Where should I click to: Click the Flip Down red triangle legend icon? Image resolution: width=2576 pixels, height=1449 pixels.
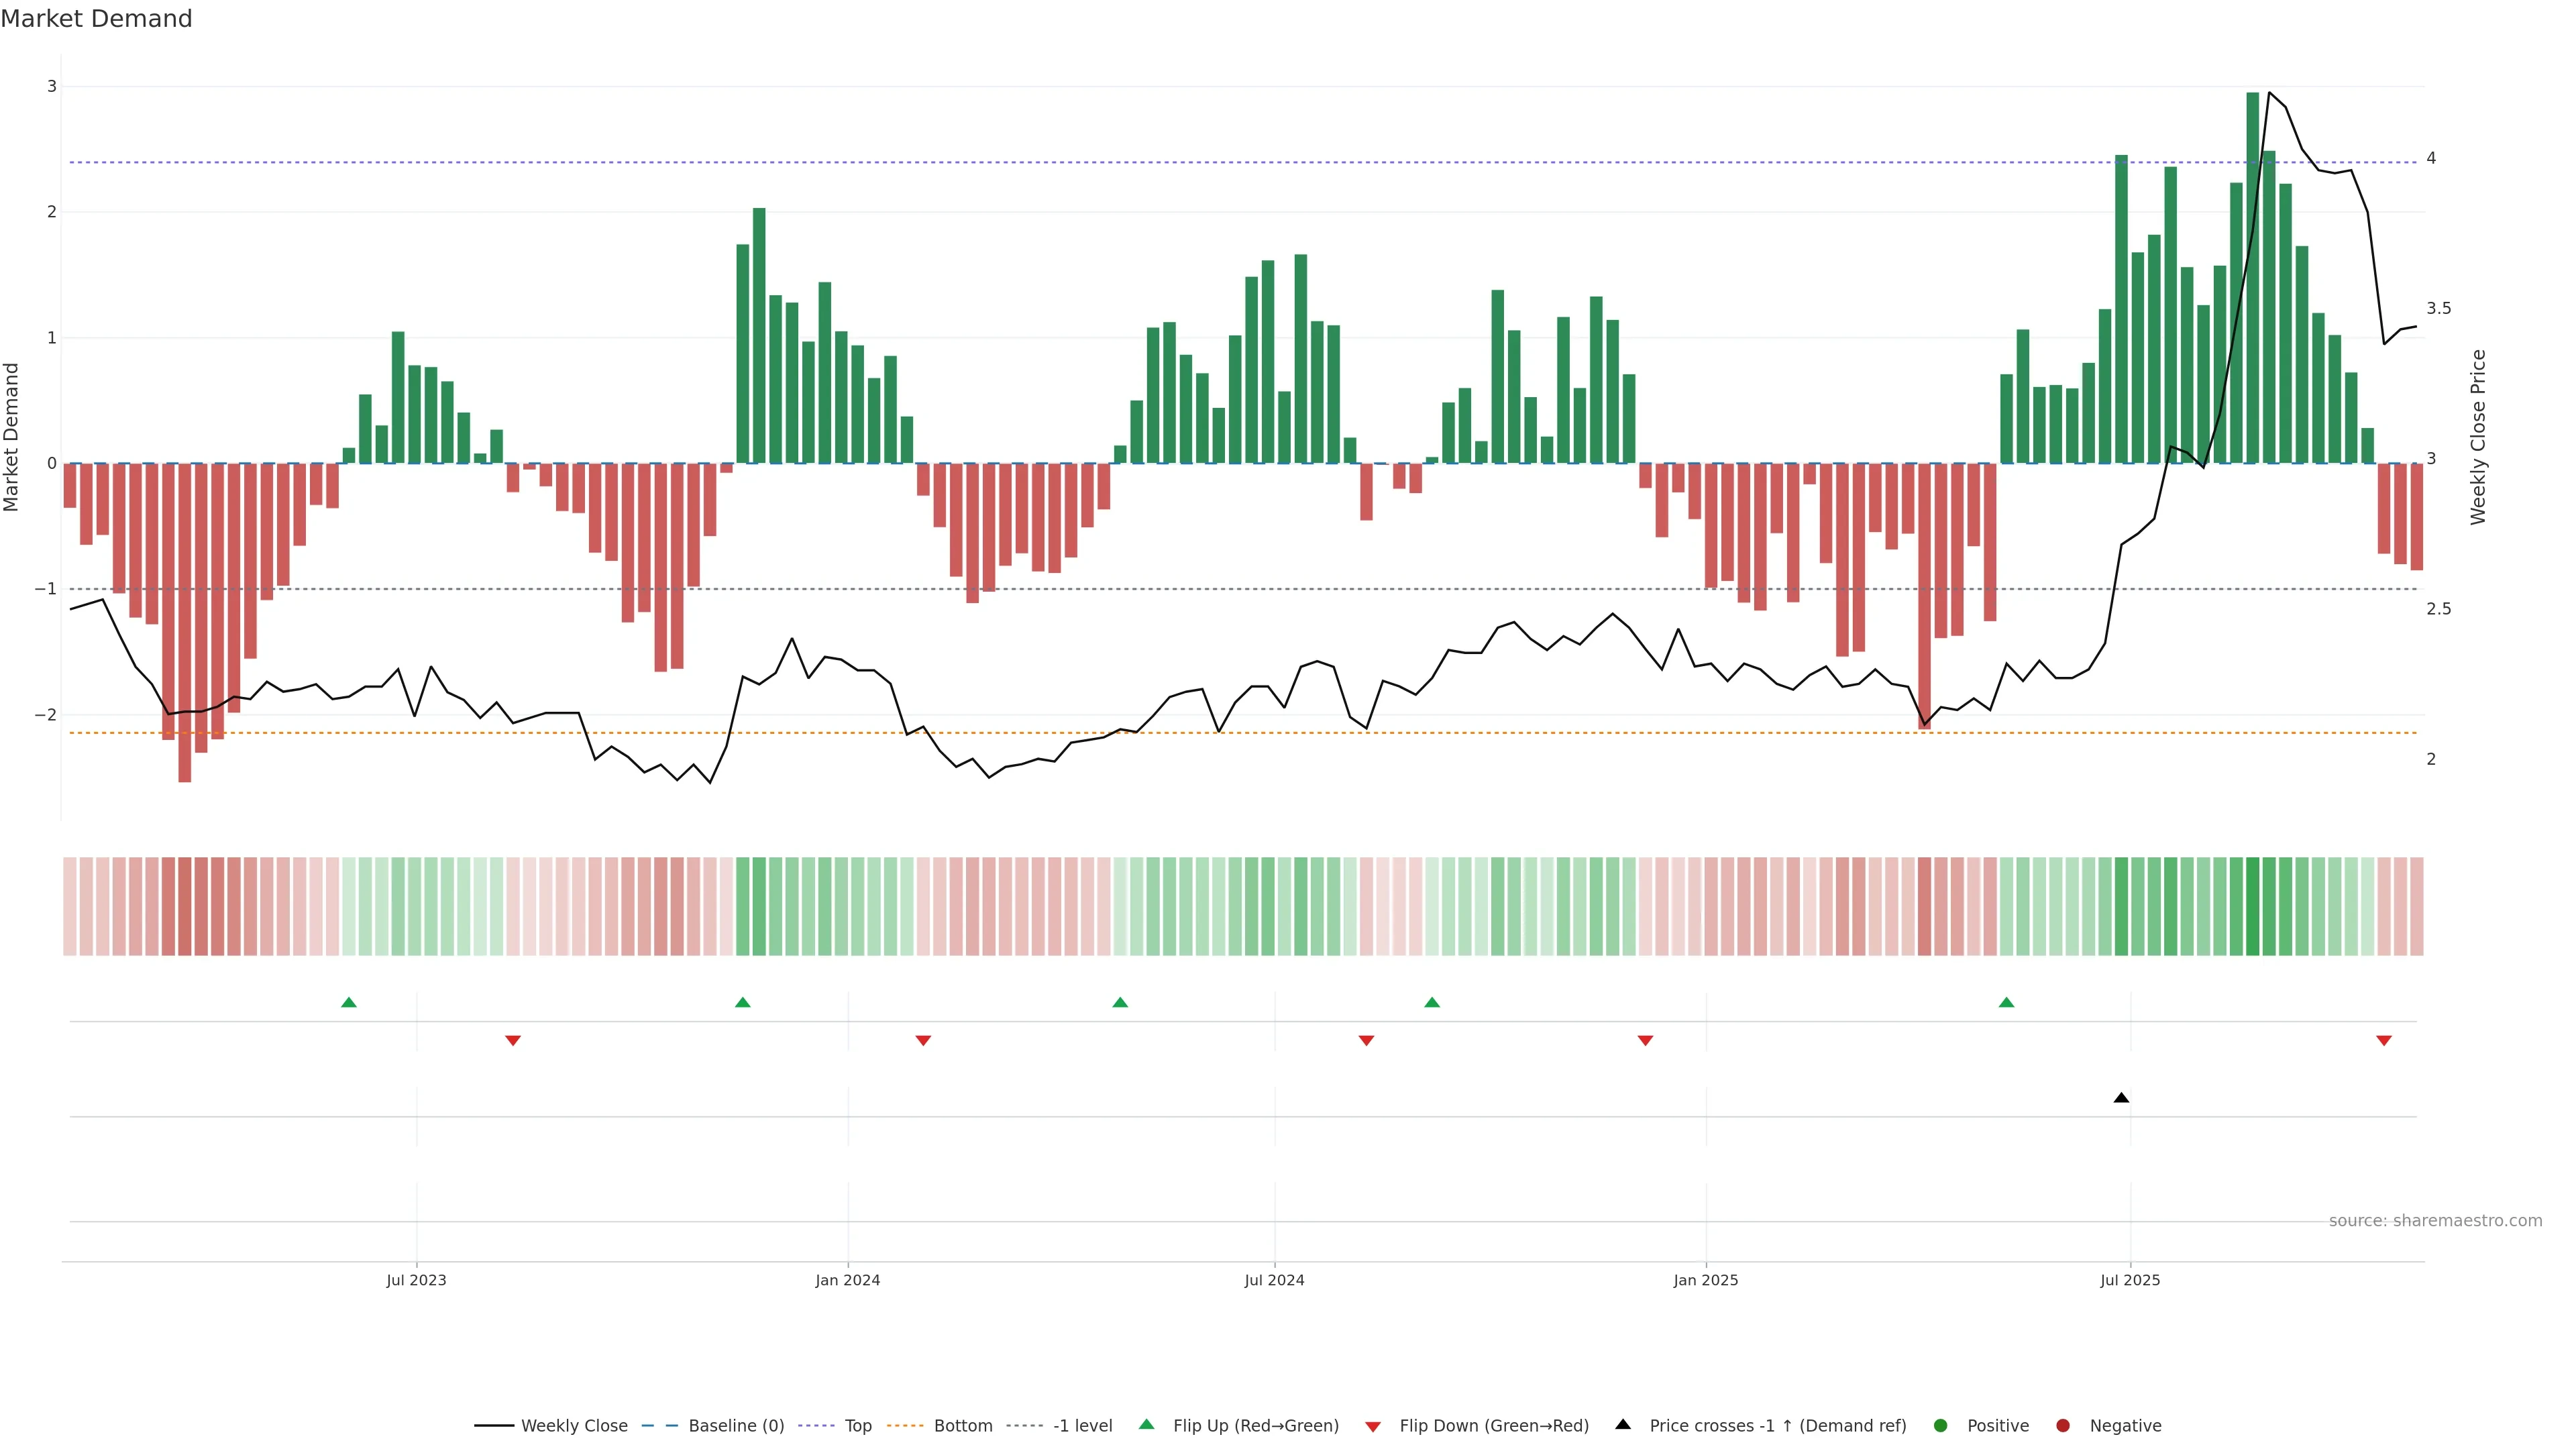point(1373,1426)
